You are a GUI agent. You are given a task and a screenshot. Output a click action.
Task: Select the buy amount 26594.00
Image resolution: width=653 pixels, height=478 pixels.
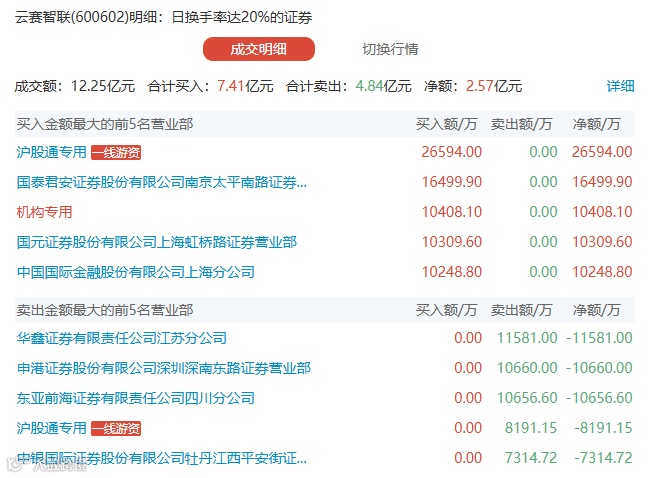tap(451, 152)
